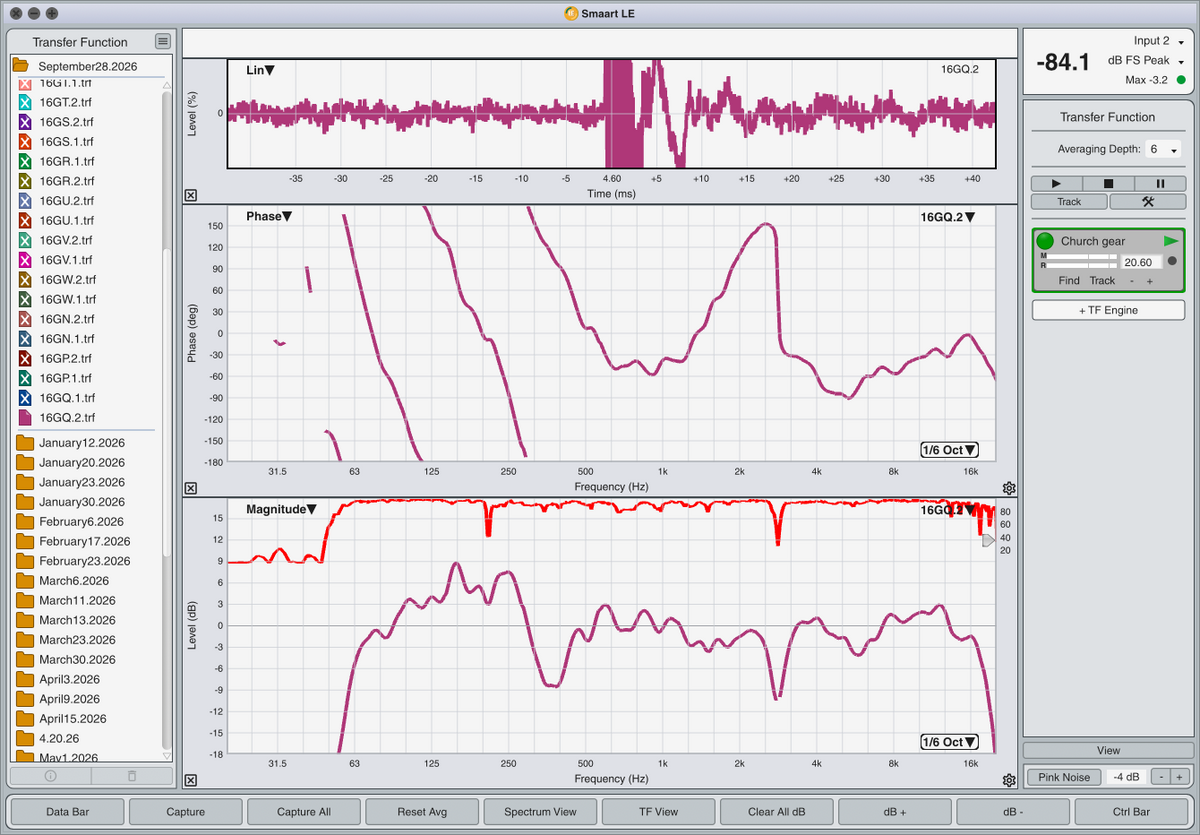The image size is (1200, 835).
Task: Collapse the September28.2026 folder
Action: point(20,65)
